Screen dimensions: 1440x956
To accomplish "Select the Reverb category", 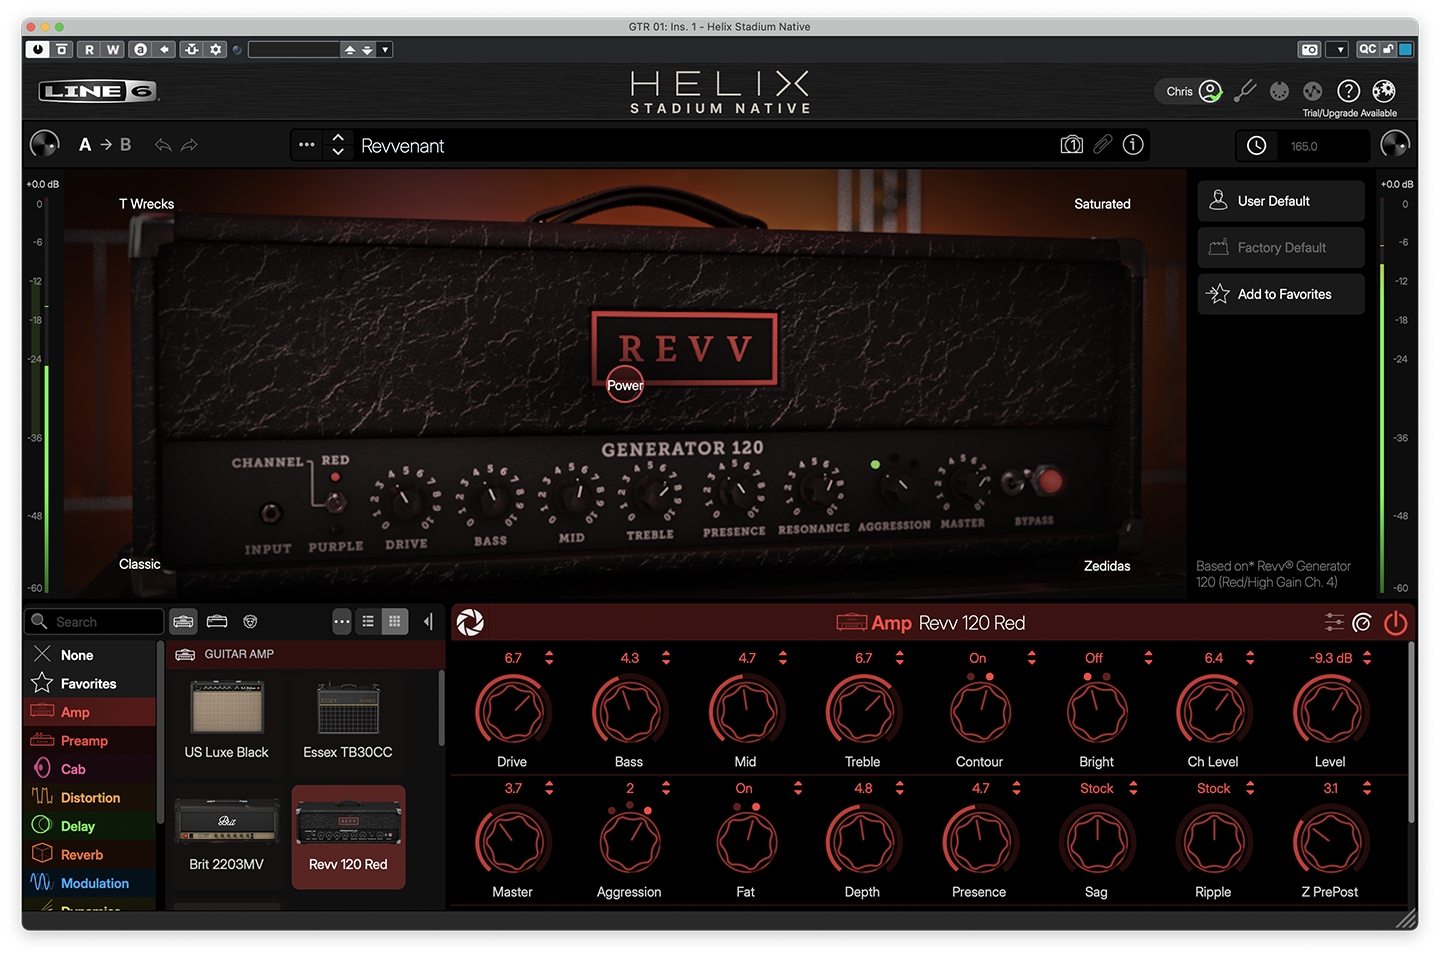I will click(x=89, y=855).
